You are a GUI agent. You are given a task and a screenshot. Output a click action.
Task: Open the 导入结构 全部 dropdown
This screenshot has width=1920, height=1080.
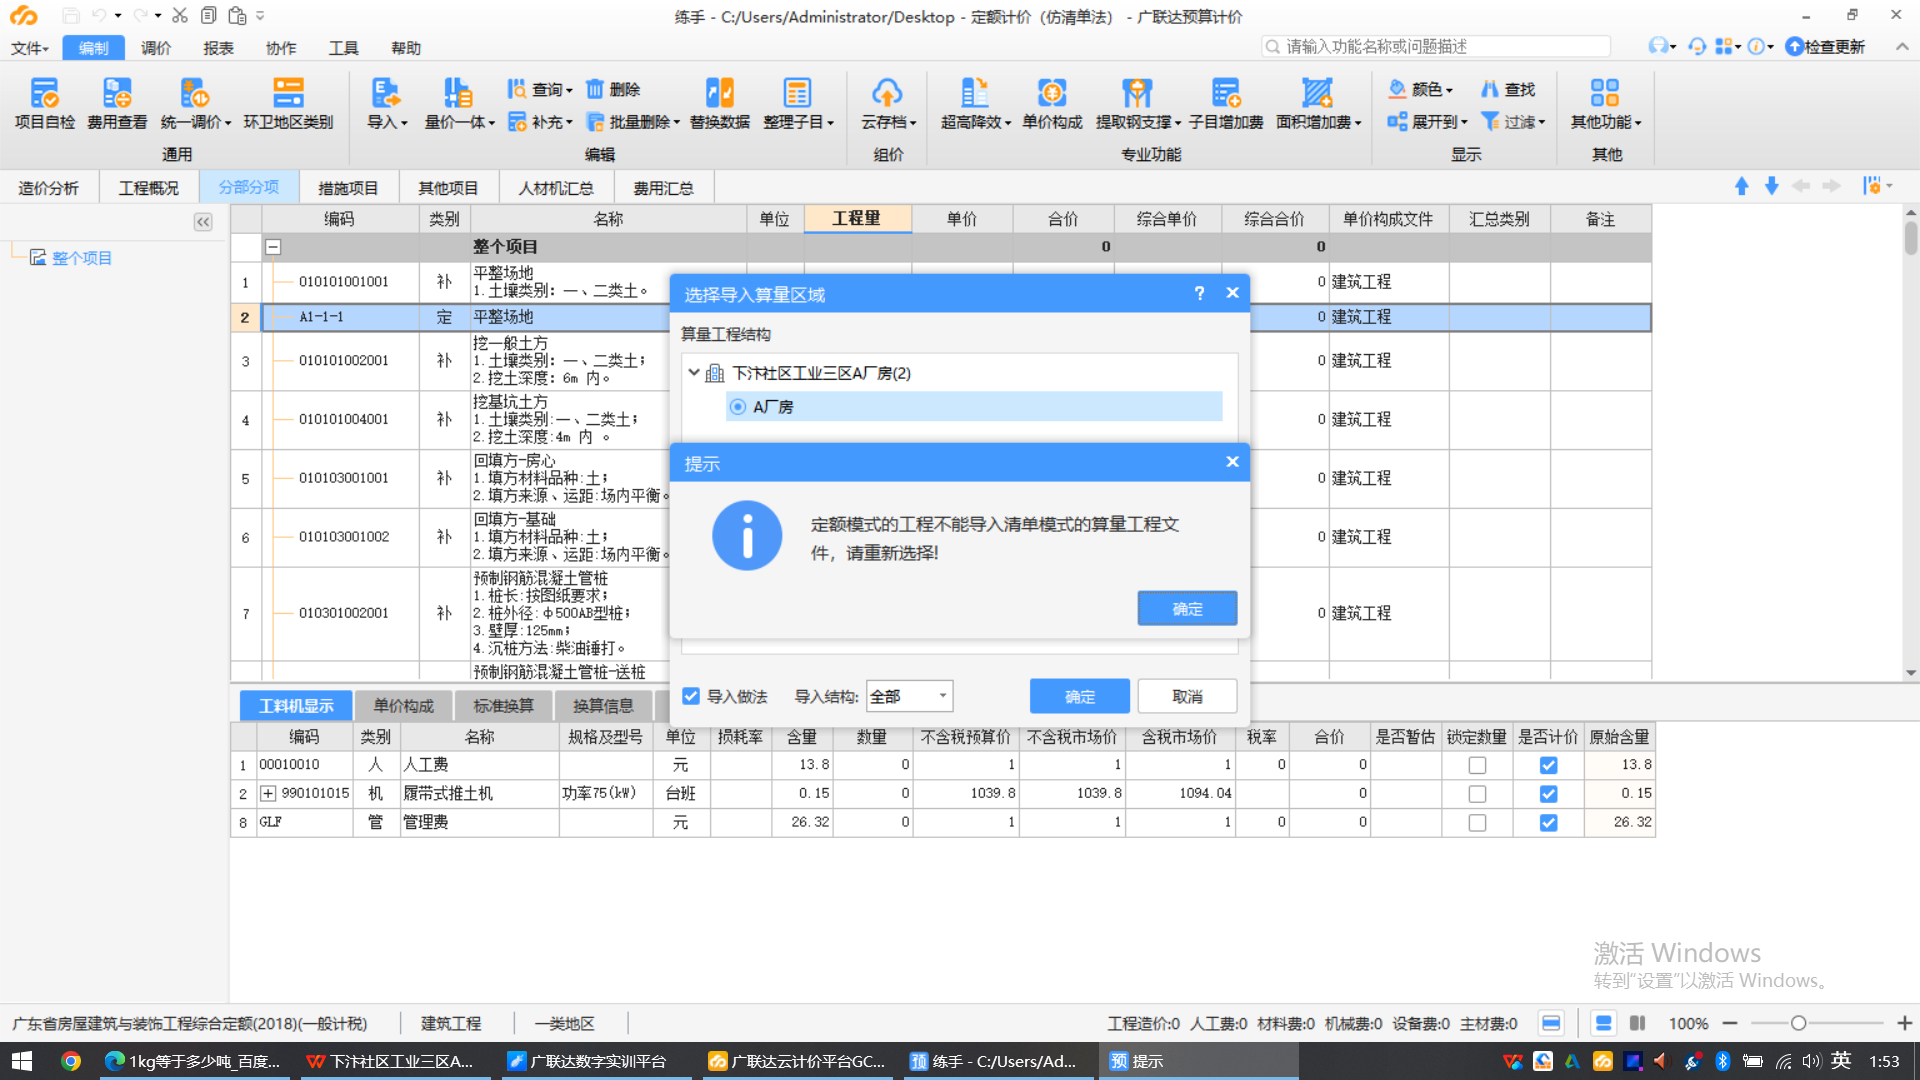tap(909, 696)
